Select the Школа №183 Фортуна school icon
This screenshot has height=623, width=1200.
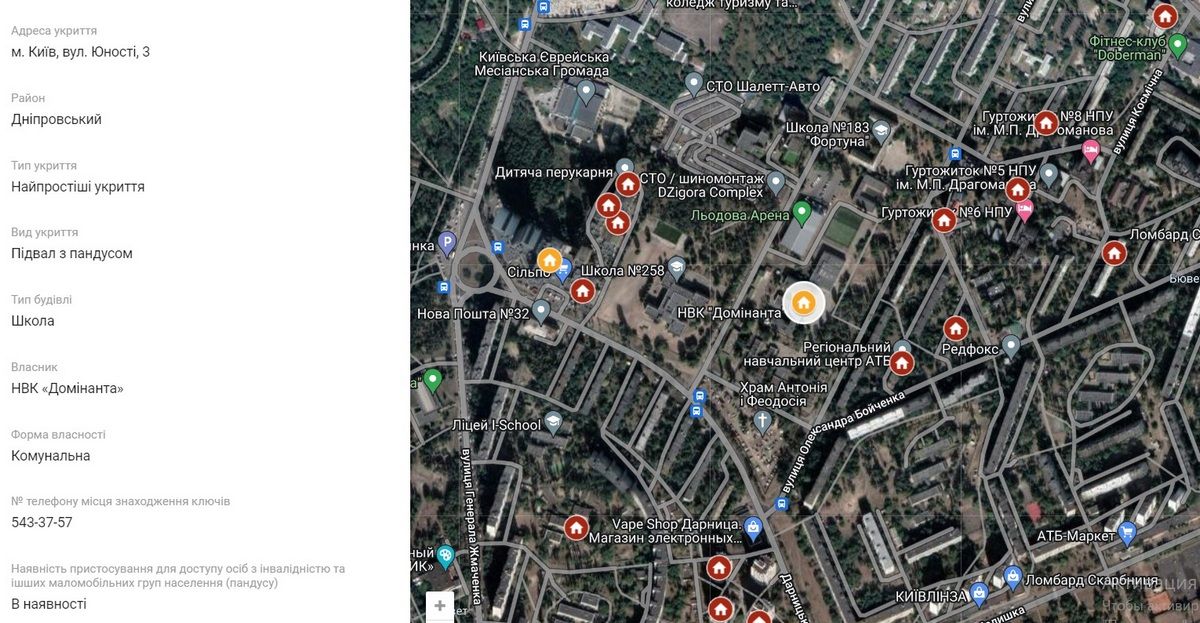click(881, 130)
